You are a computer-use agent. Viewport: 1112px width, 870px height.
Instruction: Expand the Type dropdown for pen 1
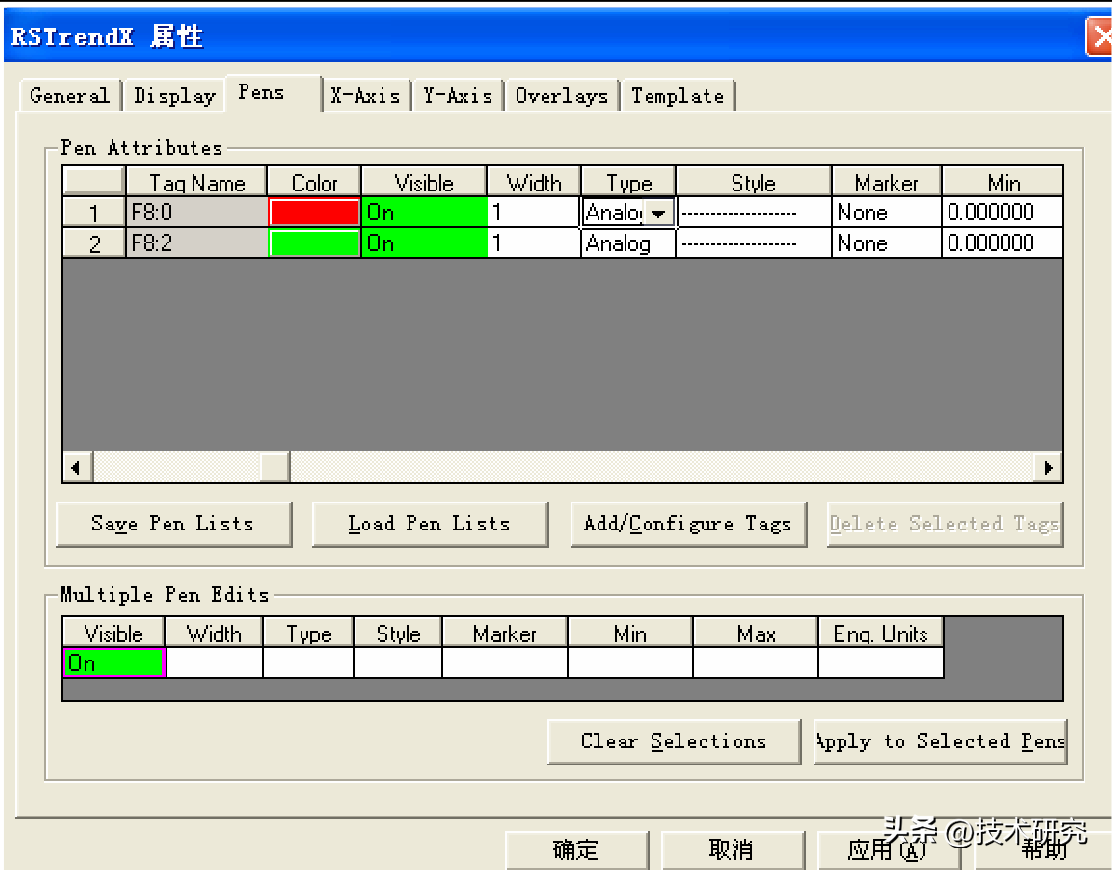point(658,213)
